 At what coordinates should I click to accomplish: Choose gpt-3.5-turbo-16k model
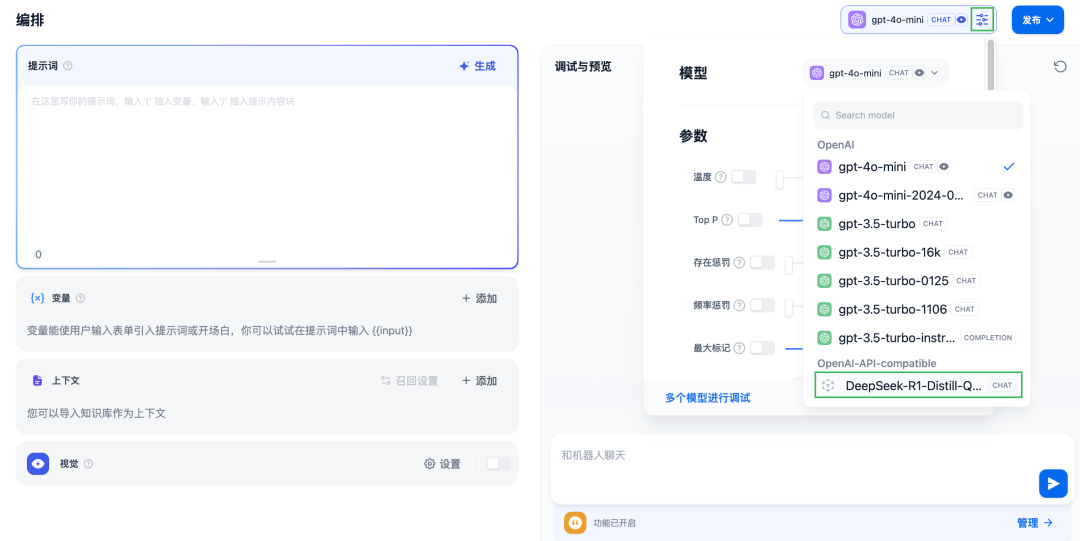pyautogui.click(x=916, y=252)
